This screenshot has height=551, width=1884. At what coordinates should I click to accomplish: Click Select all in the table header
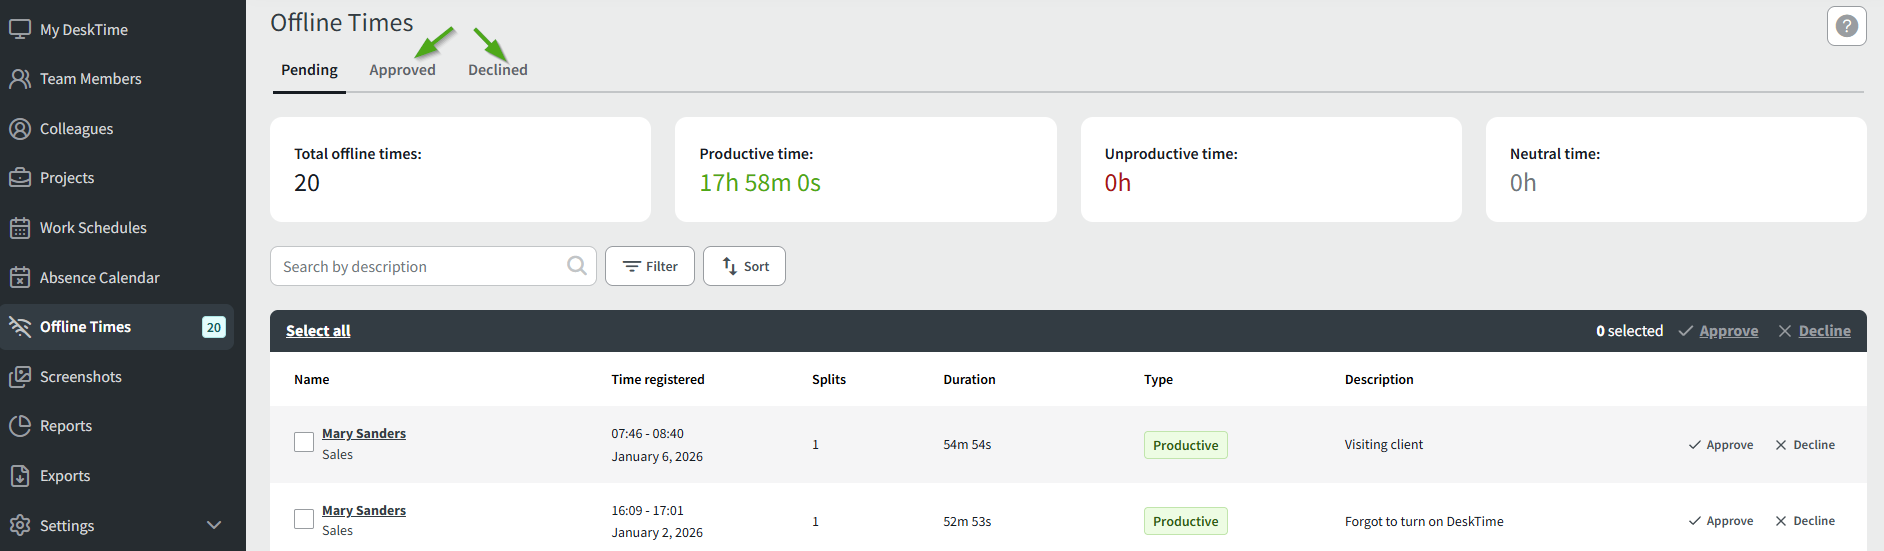tap(318, 331)
